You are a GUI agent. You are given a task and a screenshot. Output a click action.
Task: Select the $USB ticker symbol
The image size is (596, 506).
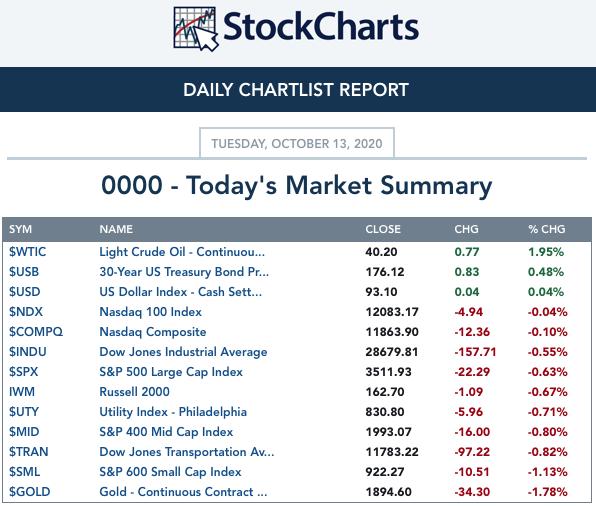click(24, 272)
